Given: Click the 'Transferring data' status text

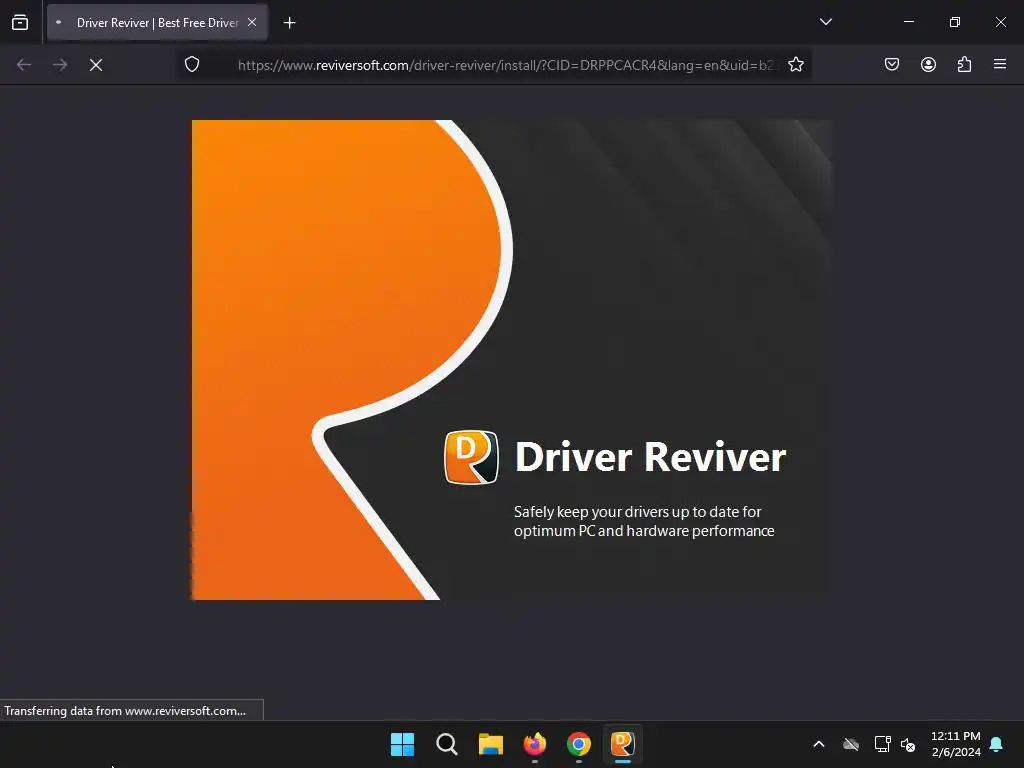Looking at the screenshot, I should coord(125,711).
